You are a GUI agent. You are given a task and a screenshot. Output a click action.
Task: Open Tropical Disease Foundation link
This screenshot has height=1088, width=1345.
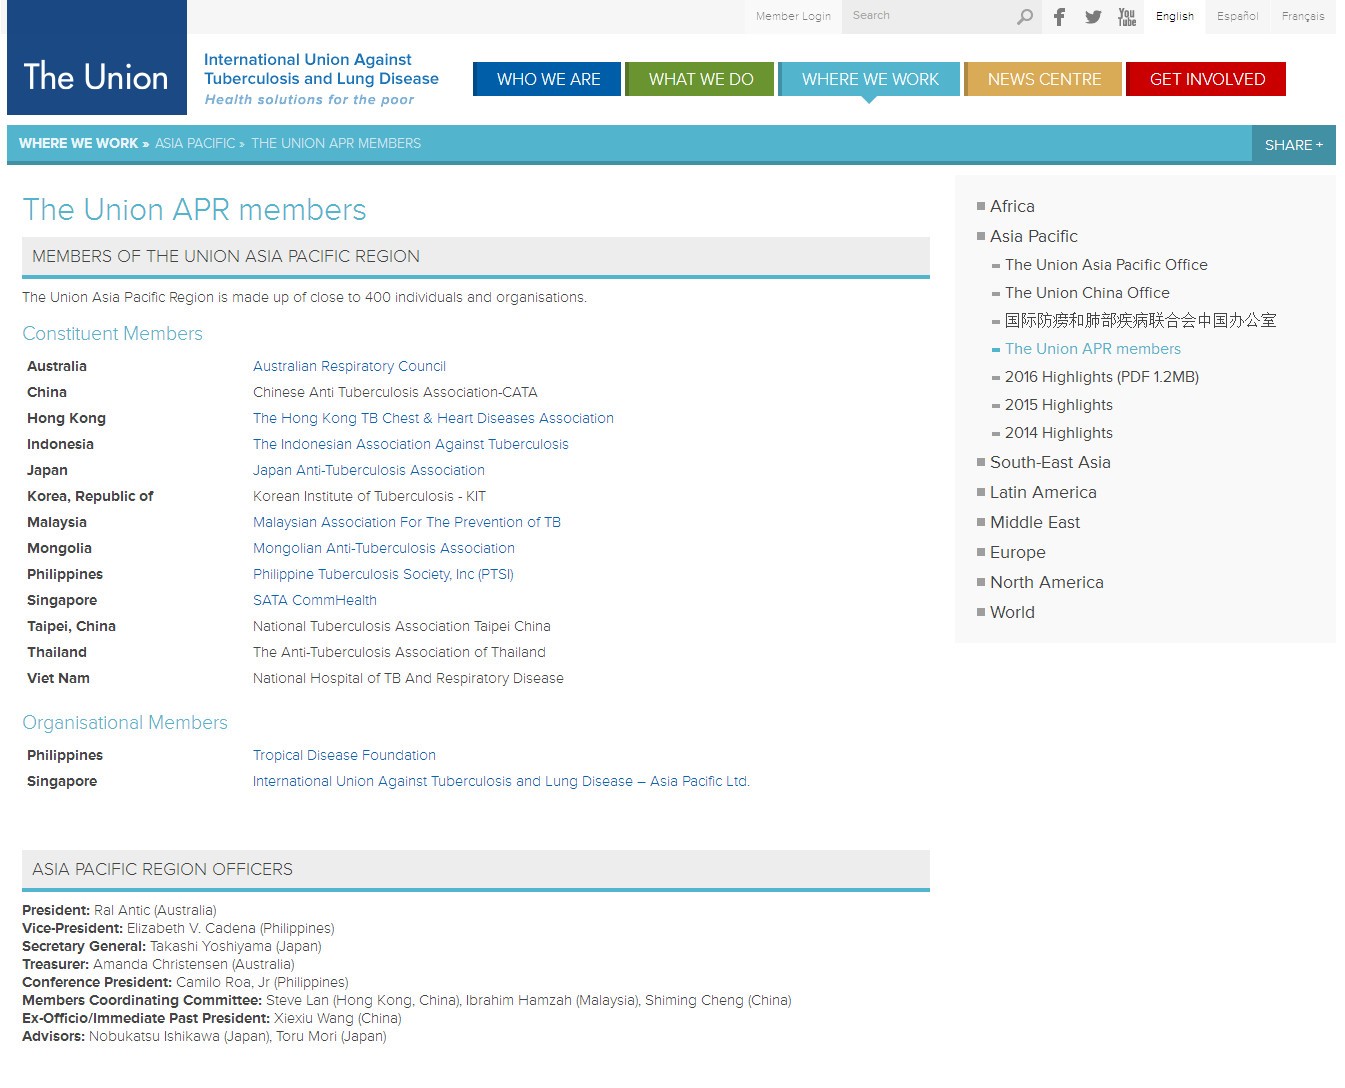coord(344,755)
